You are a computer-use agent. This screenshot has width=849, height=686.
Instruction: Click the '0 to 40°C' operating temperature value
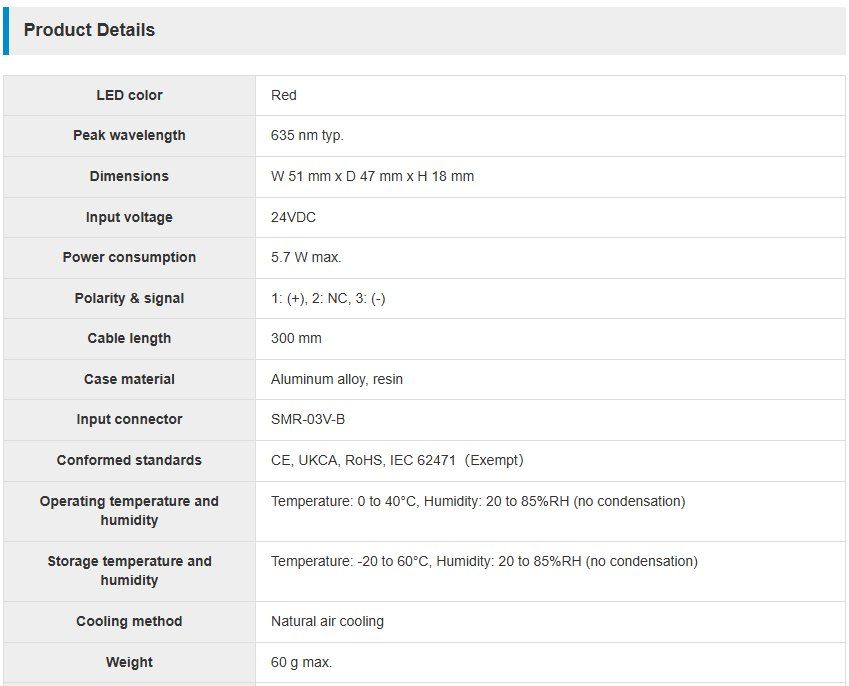point(387,501)
